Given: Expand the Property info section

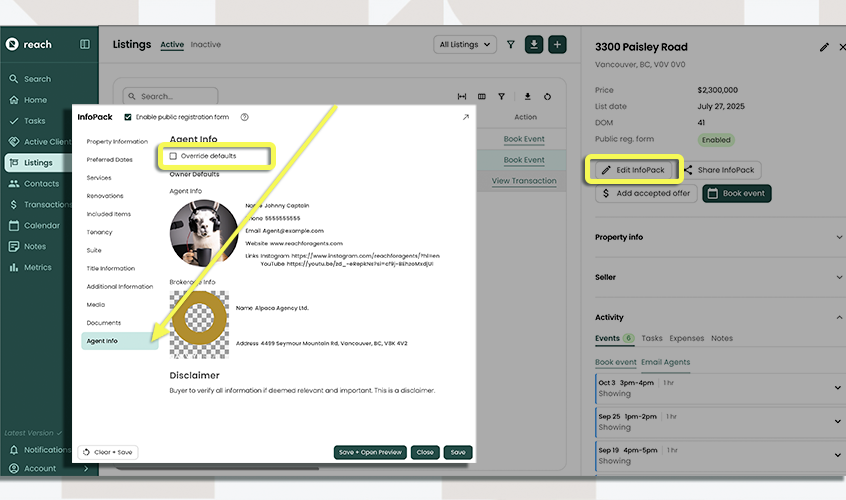Looking at the screenshot, I should (839, 237).
